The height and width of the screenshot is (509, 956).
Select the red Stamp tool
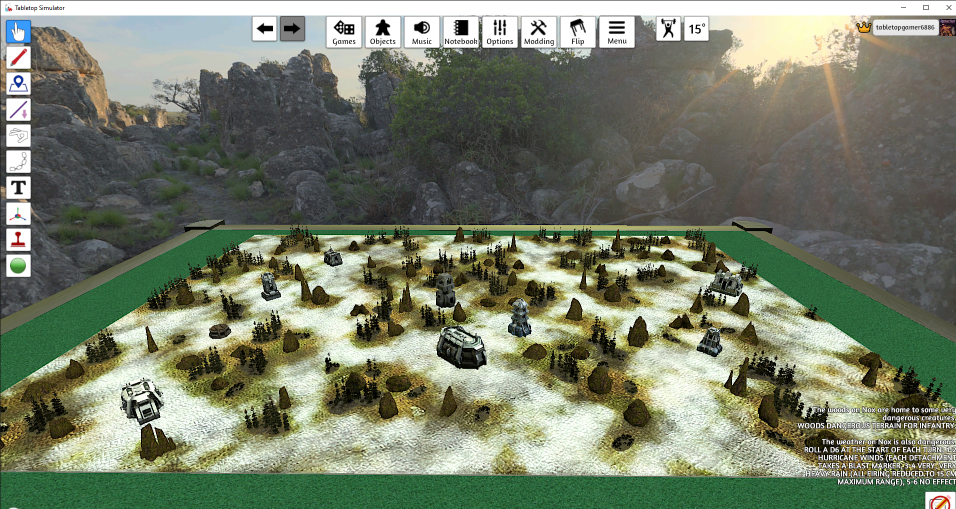18,240
